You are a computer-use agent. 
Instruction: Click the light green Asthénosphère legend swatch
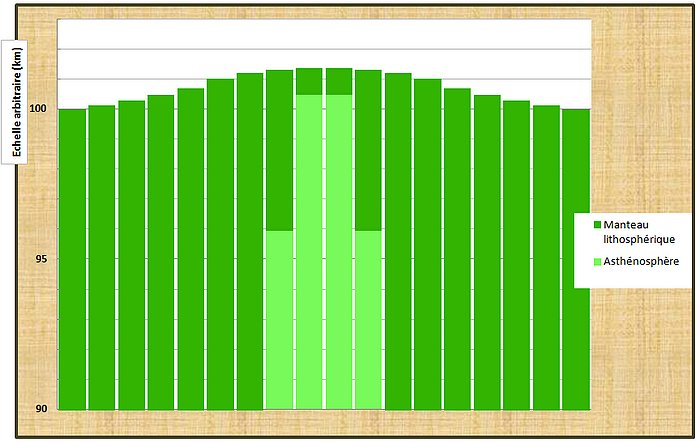tap(597, 262)
